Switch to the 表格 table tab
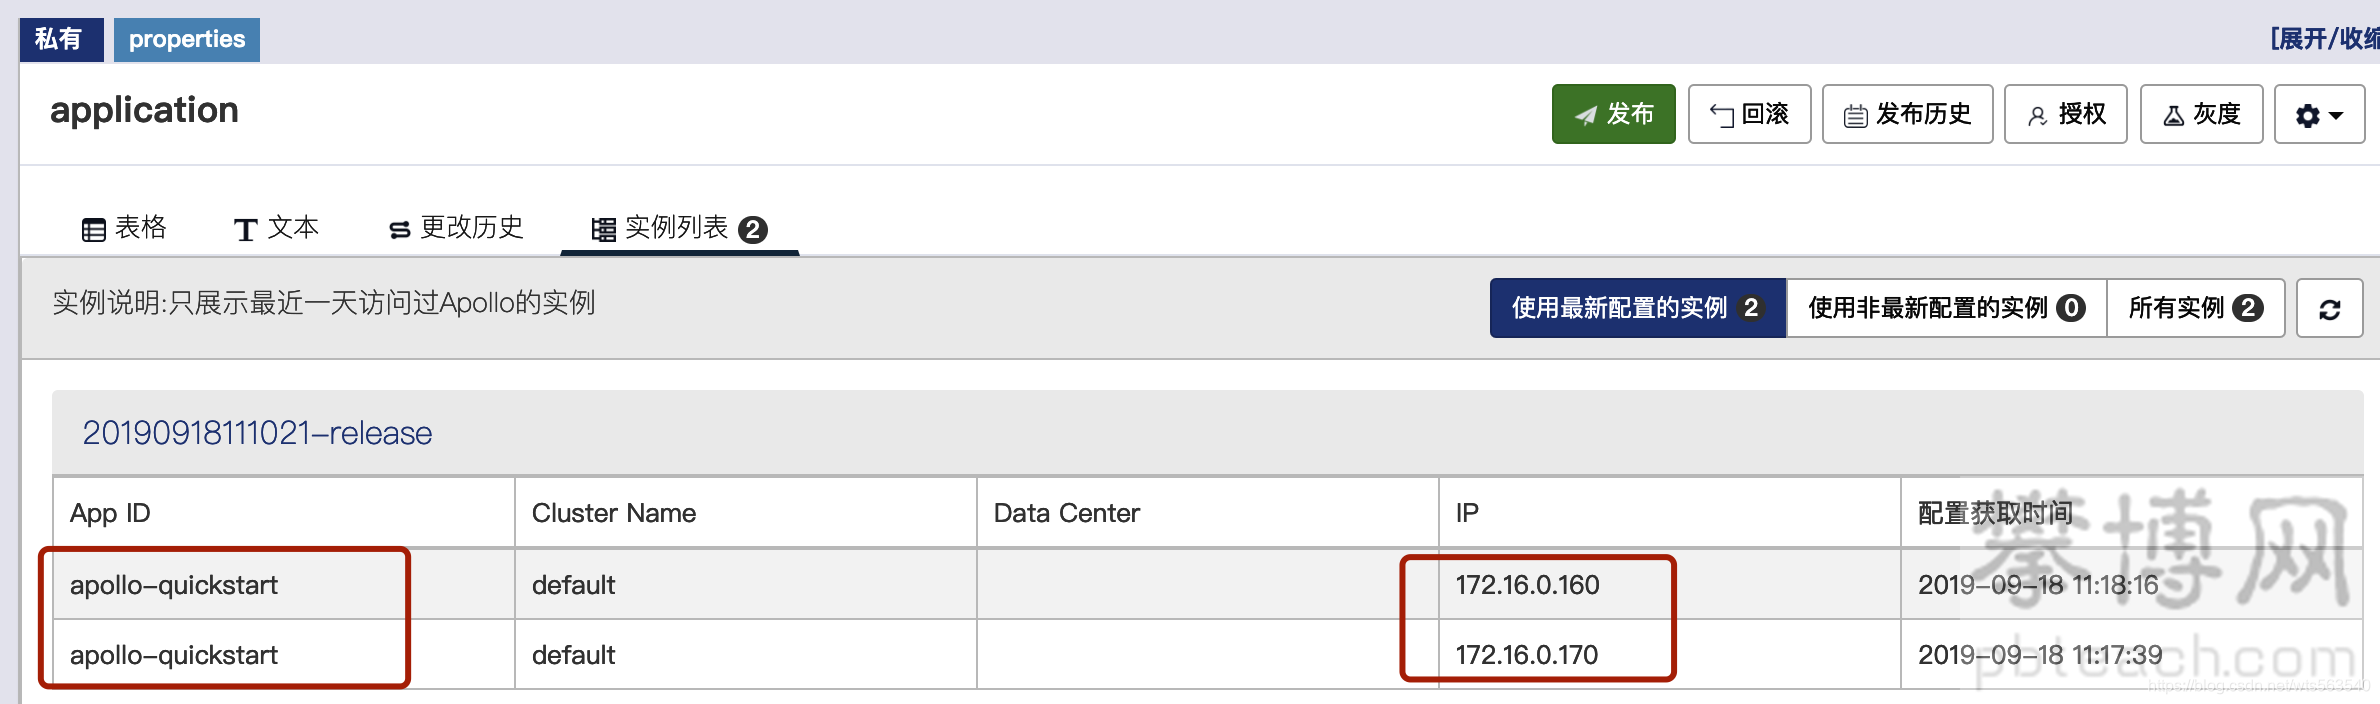Screen dimensions: 2380x704 point(124,228)
